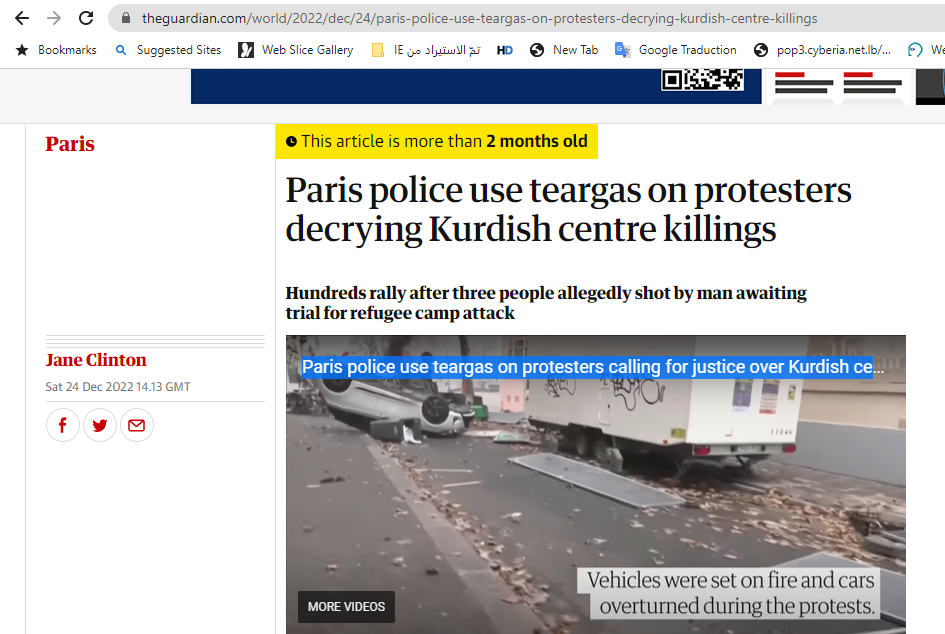Click the Paris section link
The width and height of the screenshot is (945, 634).
(70, 144)
